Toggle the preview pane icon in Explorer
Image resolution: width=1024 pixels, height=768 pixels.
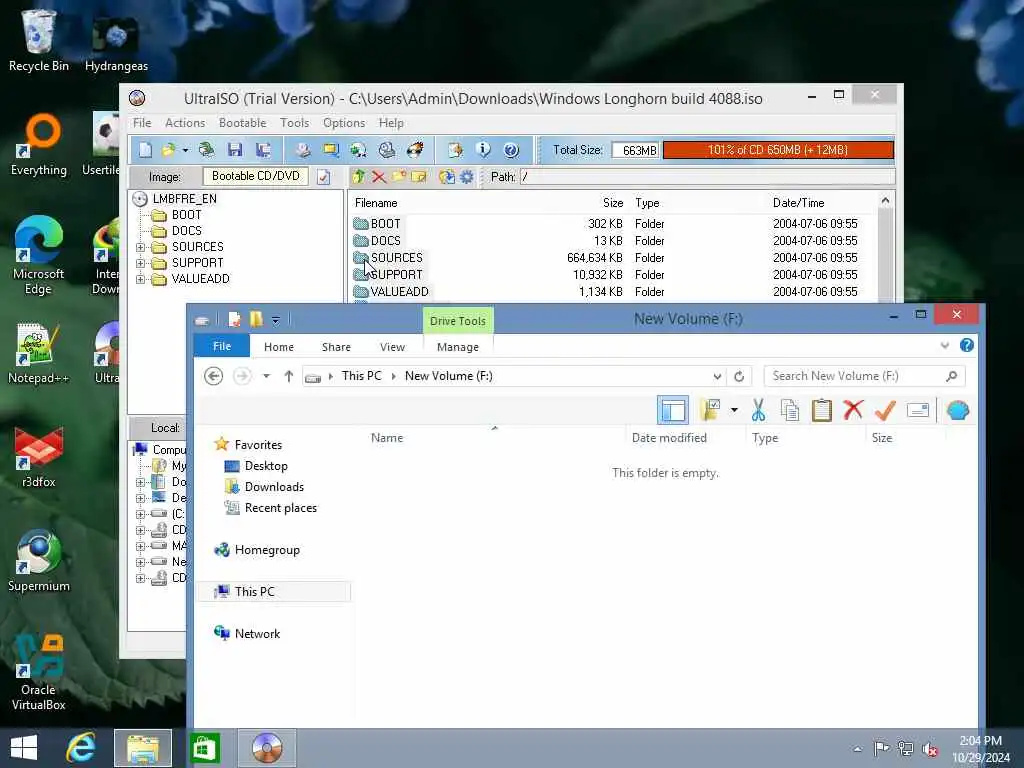click(x=673, y=411)
